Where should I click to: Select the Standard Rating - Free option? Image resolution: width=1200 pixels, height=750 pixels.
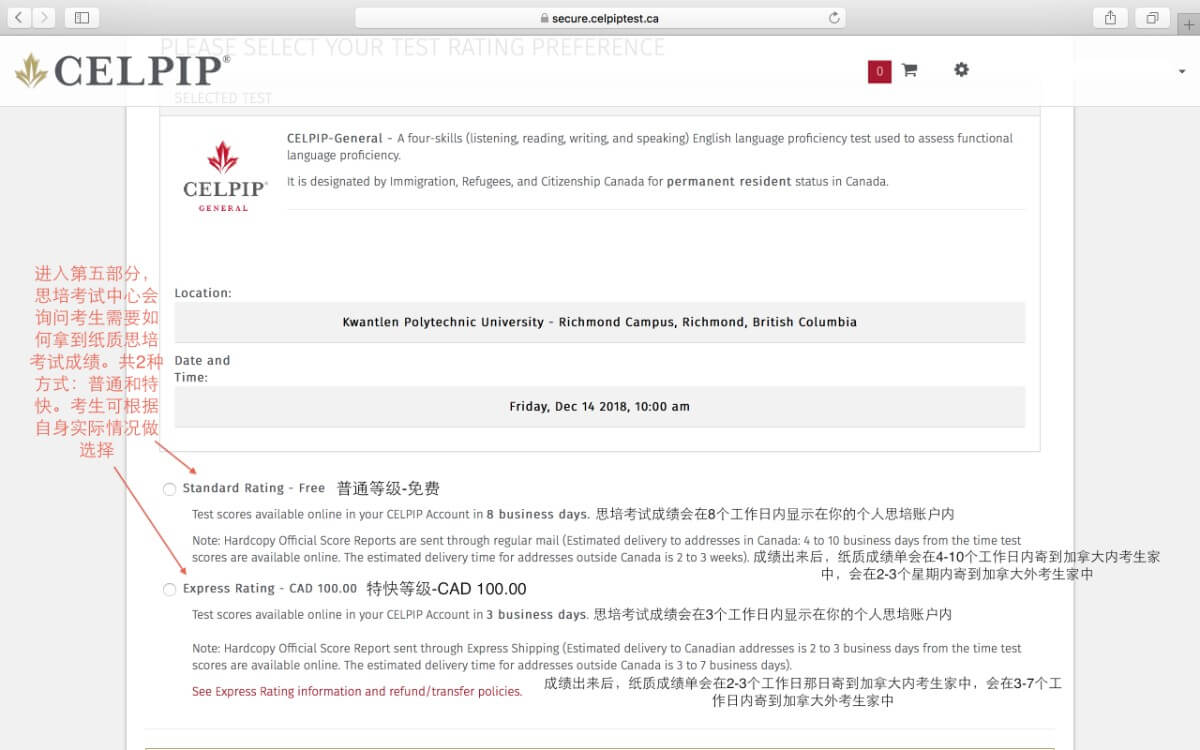point(169,489)
